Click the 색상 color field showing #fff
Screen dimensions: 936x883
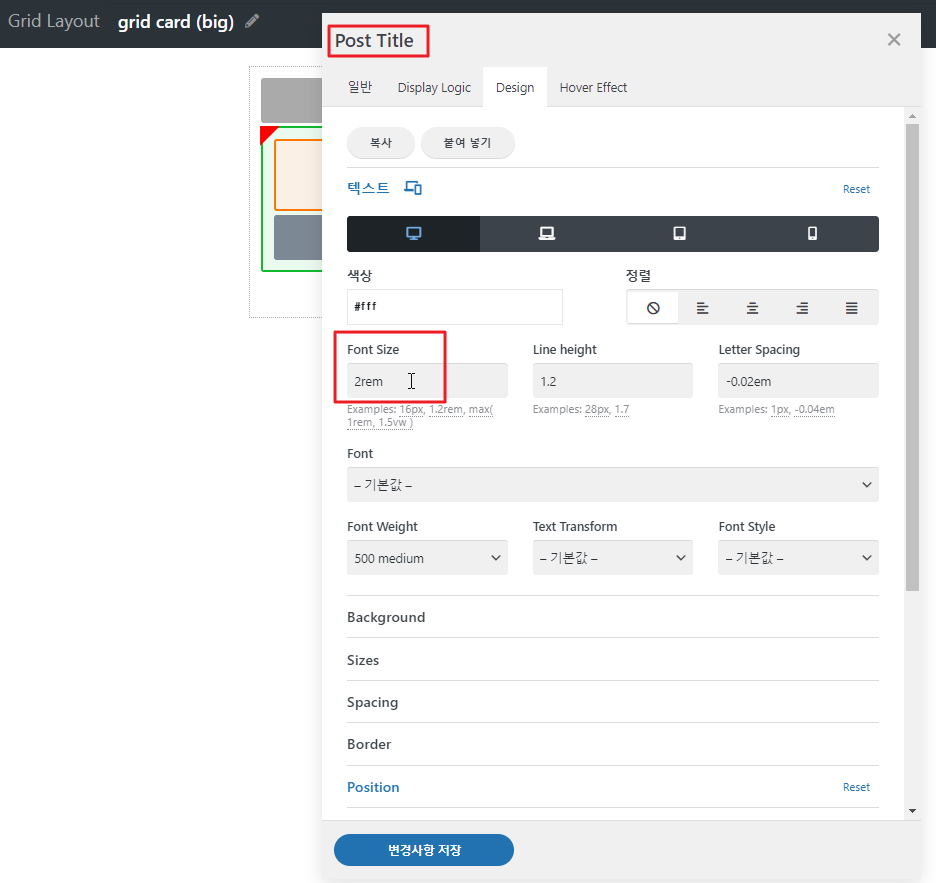pyautogui.click(x=454, y=306)
